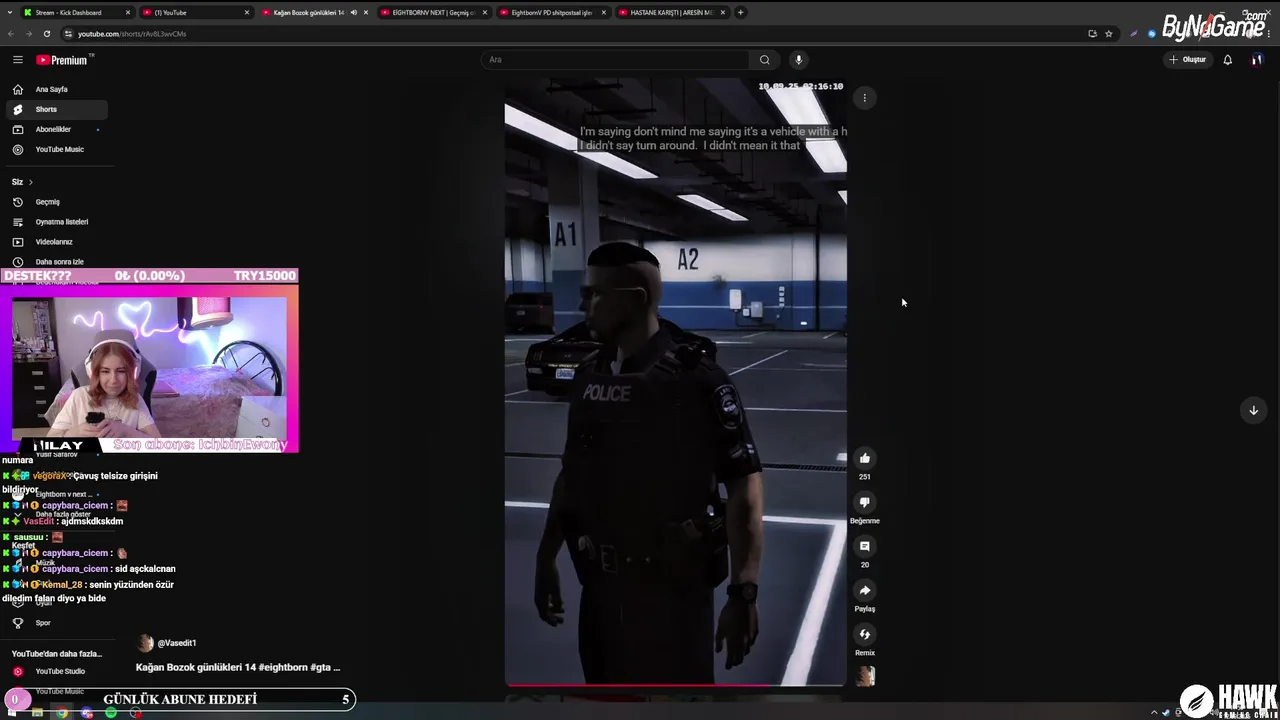This screenshot has width=1280, height=720.
Task: Go to Ana Sayfa in sidebar
Action: (x=56, y=89)
